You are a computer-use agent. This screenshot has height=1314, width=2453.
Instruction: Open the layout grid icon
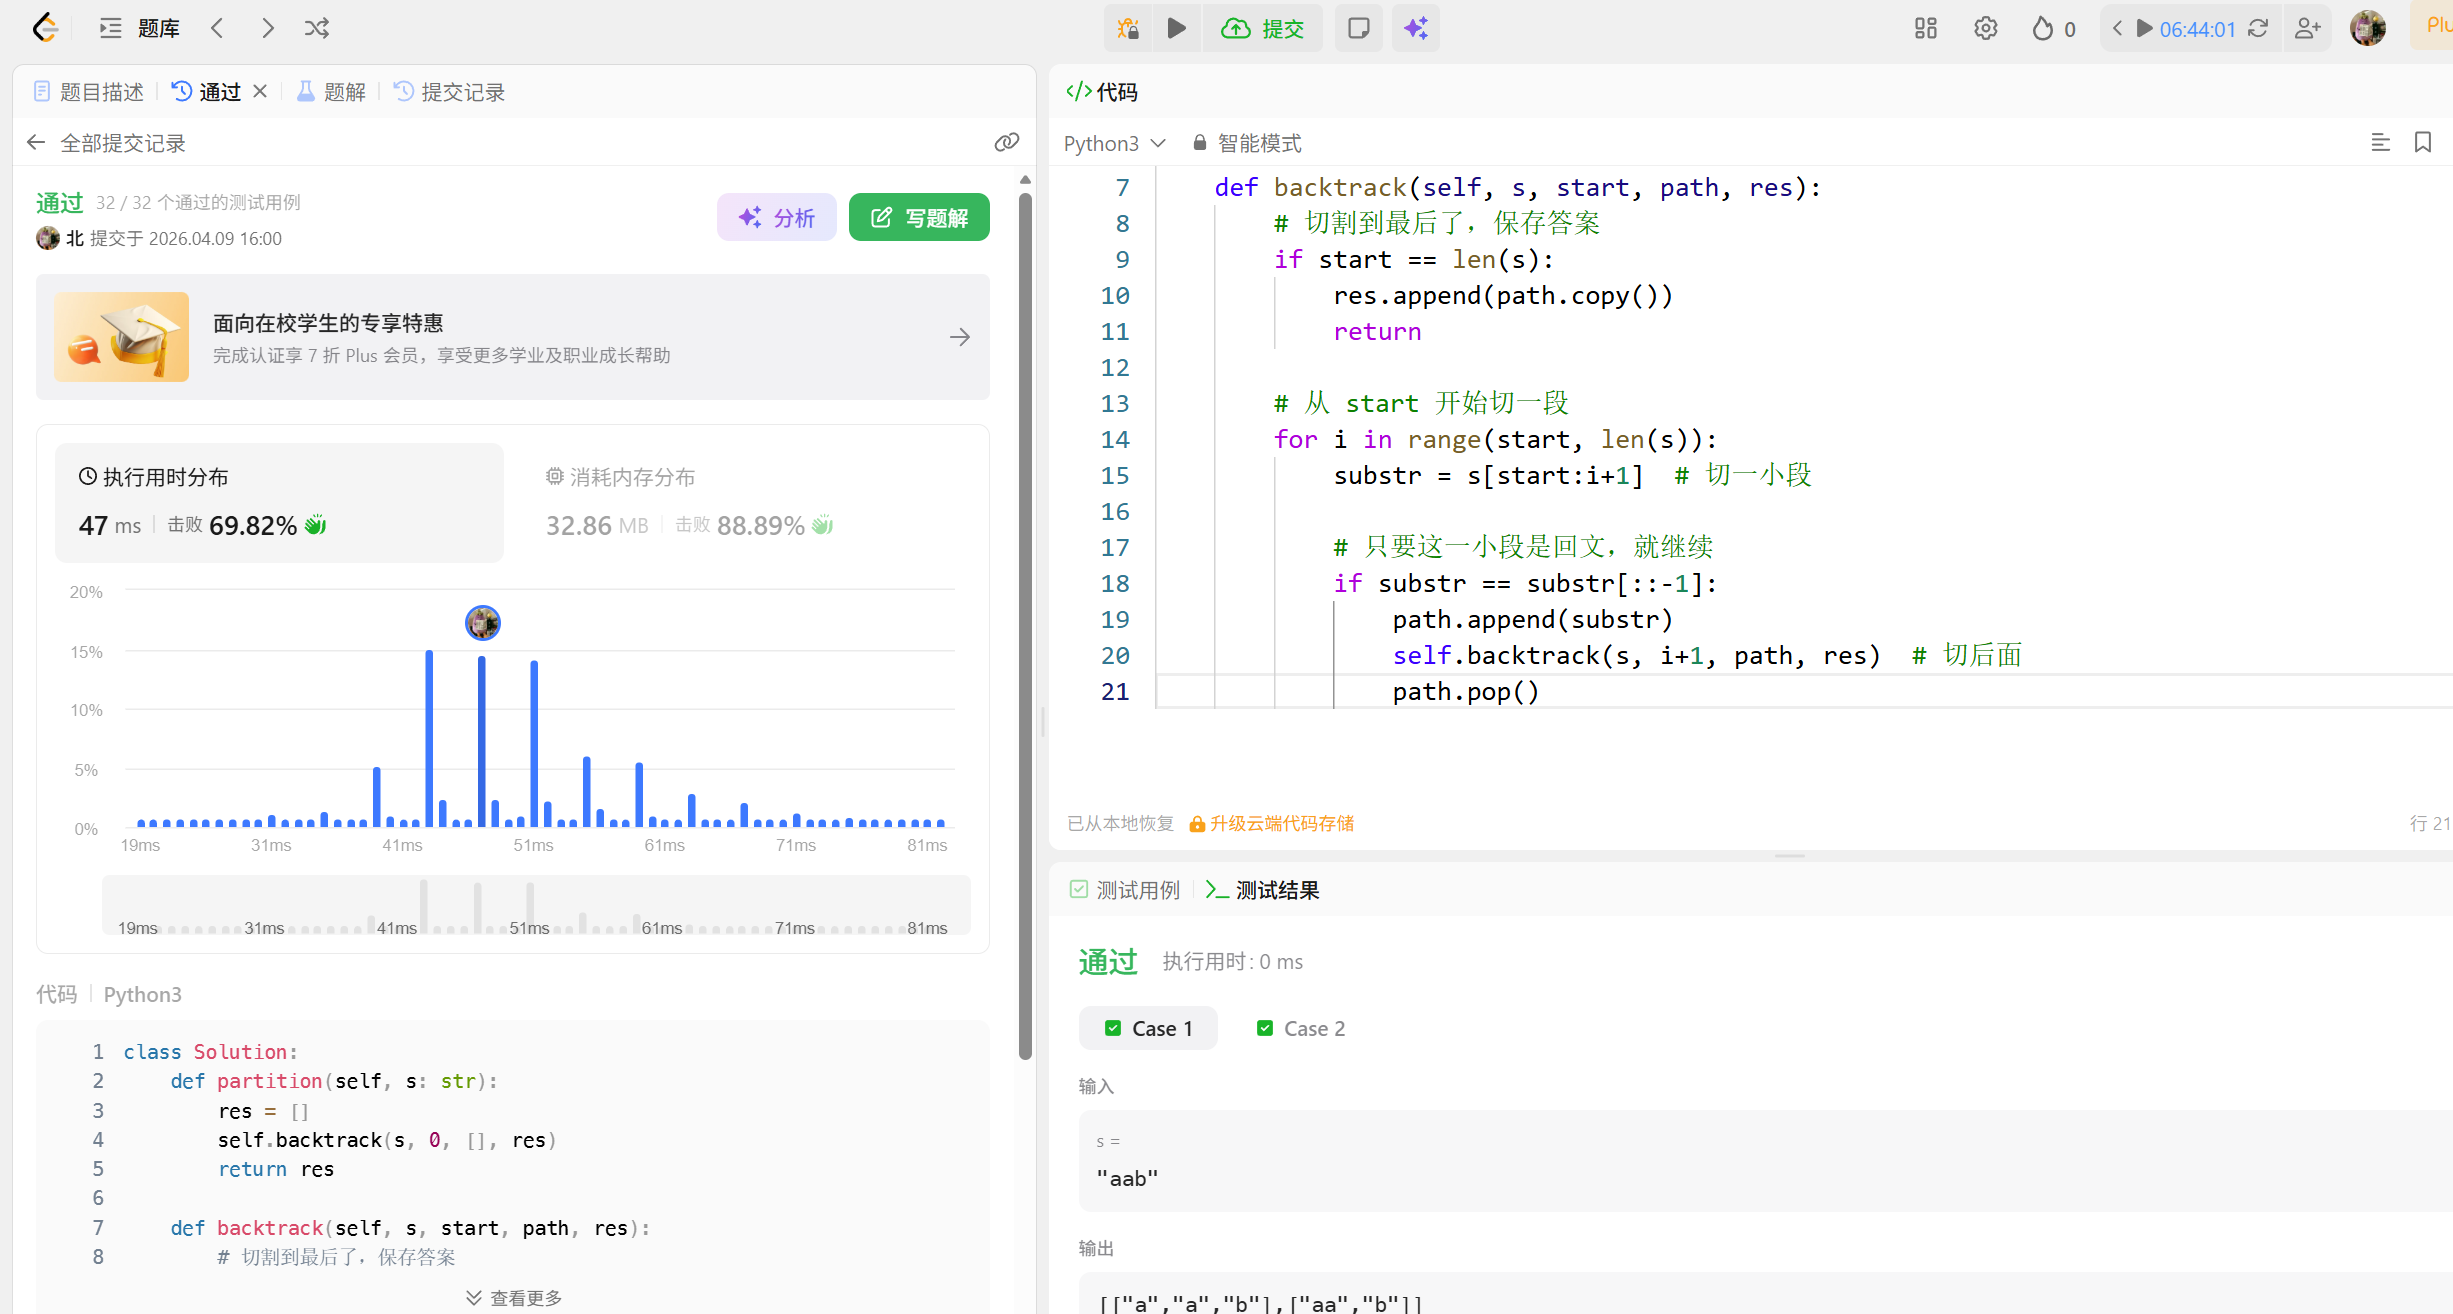pyautogui.click(x=1925, y=28)
